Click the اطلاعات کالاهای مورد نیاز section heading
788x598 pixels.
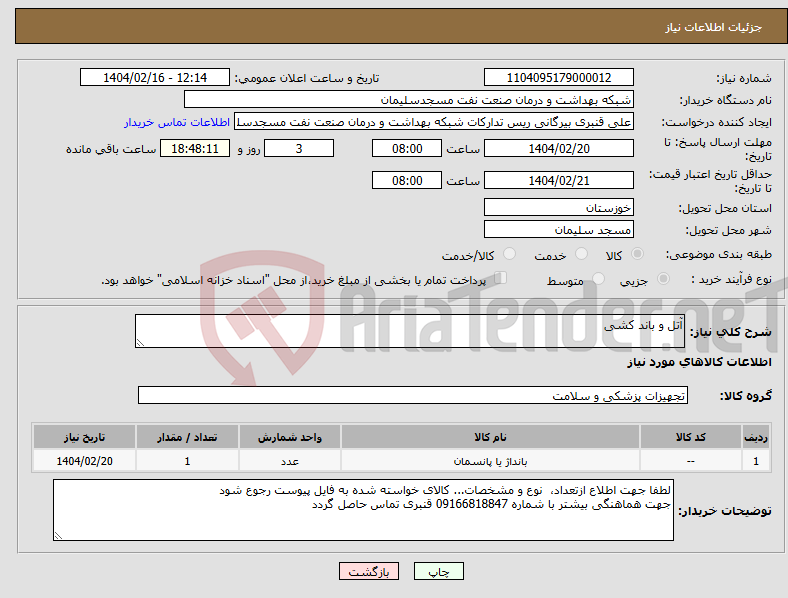tap(699, 362)
